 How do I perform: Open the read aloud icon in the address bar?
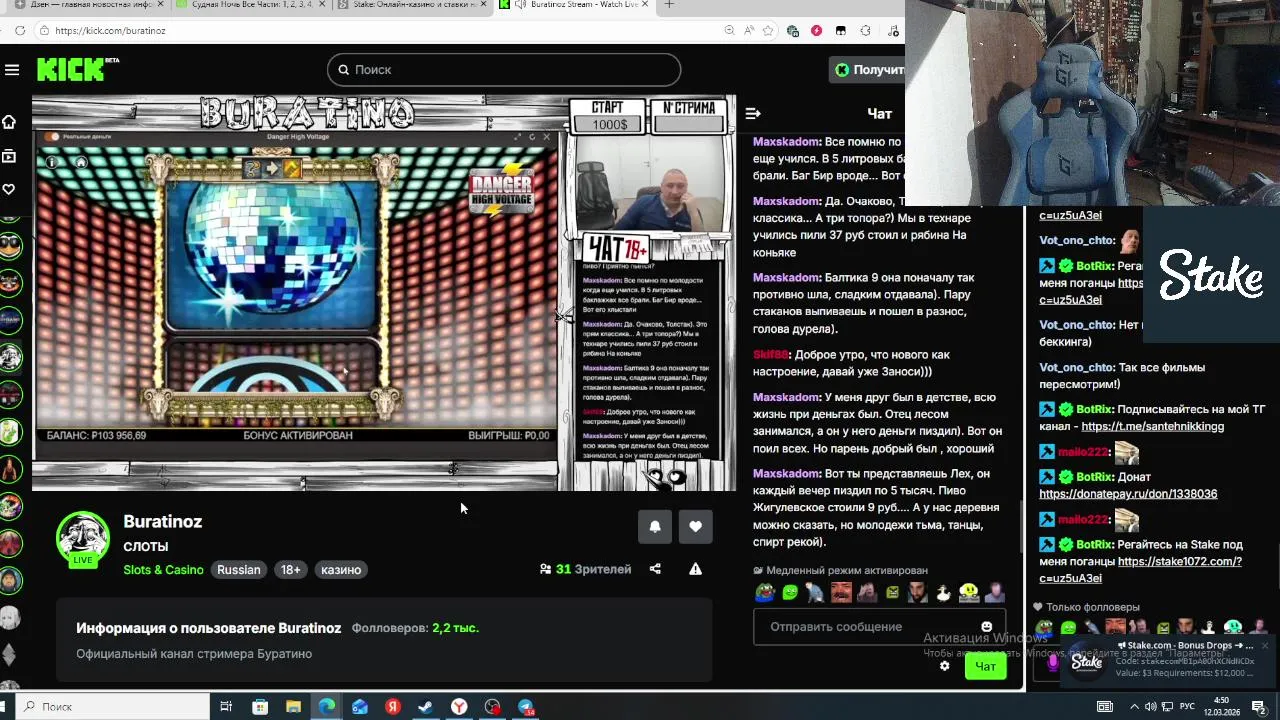pos(750,31)
